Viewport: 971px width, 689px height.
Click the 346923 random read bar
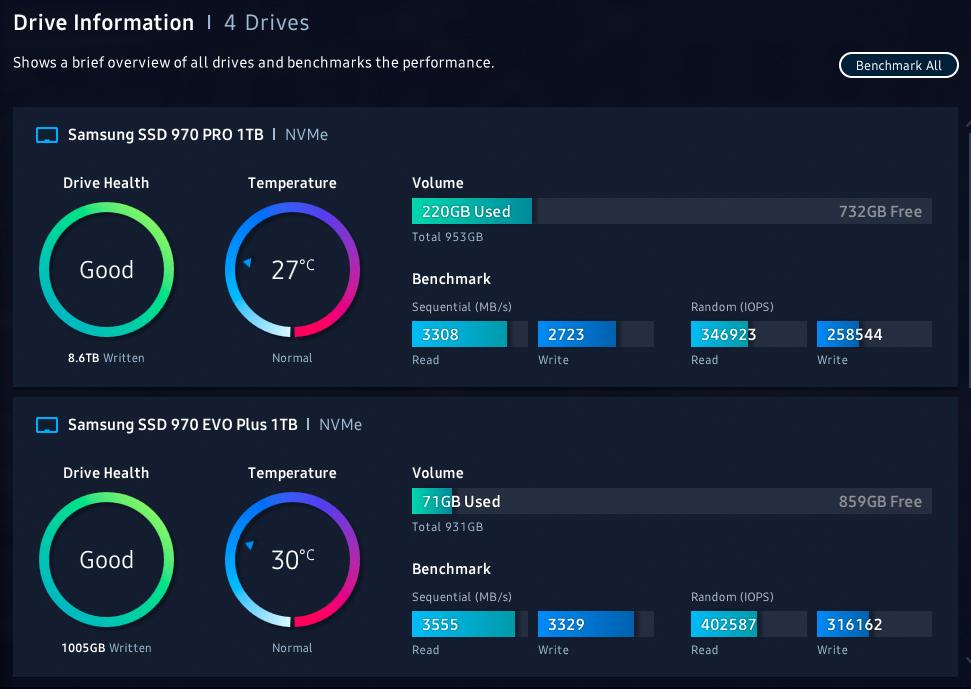[749, 334]
